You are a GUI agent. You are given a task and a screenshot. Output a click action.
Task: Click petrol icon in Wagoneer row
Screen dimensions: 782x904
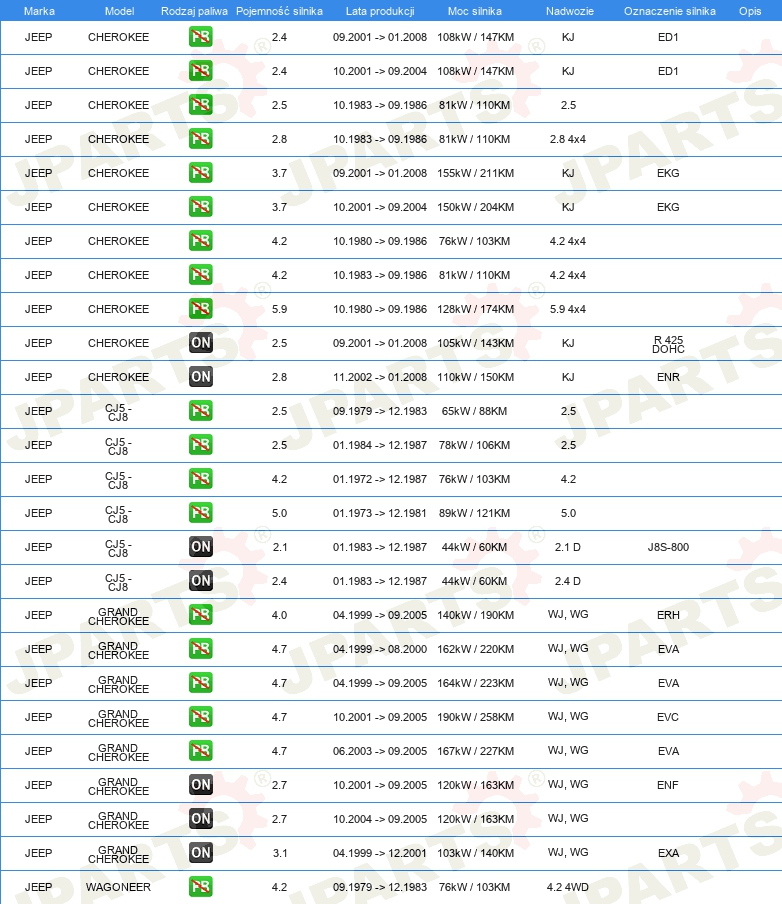pyautogui.click(x=201, y=887)
